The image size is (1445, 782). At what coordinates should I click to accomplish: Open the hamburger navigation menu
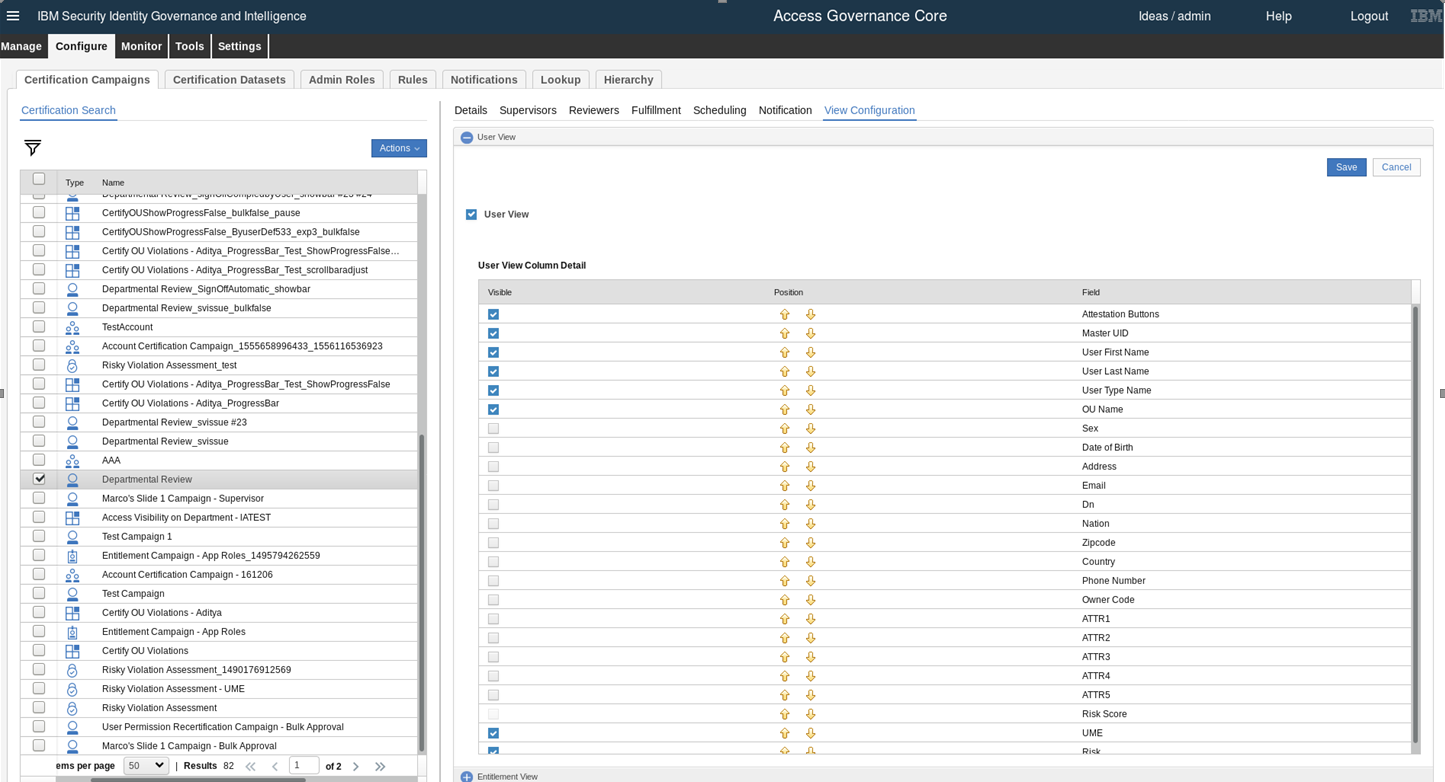click(x=13, y=16)
